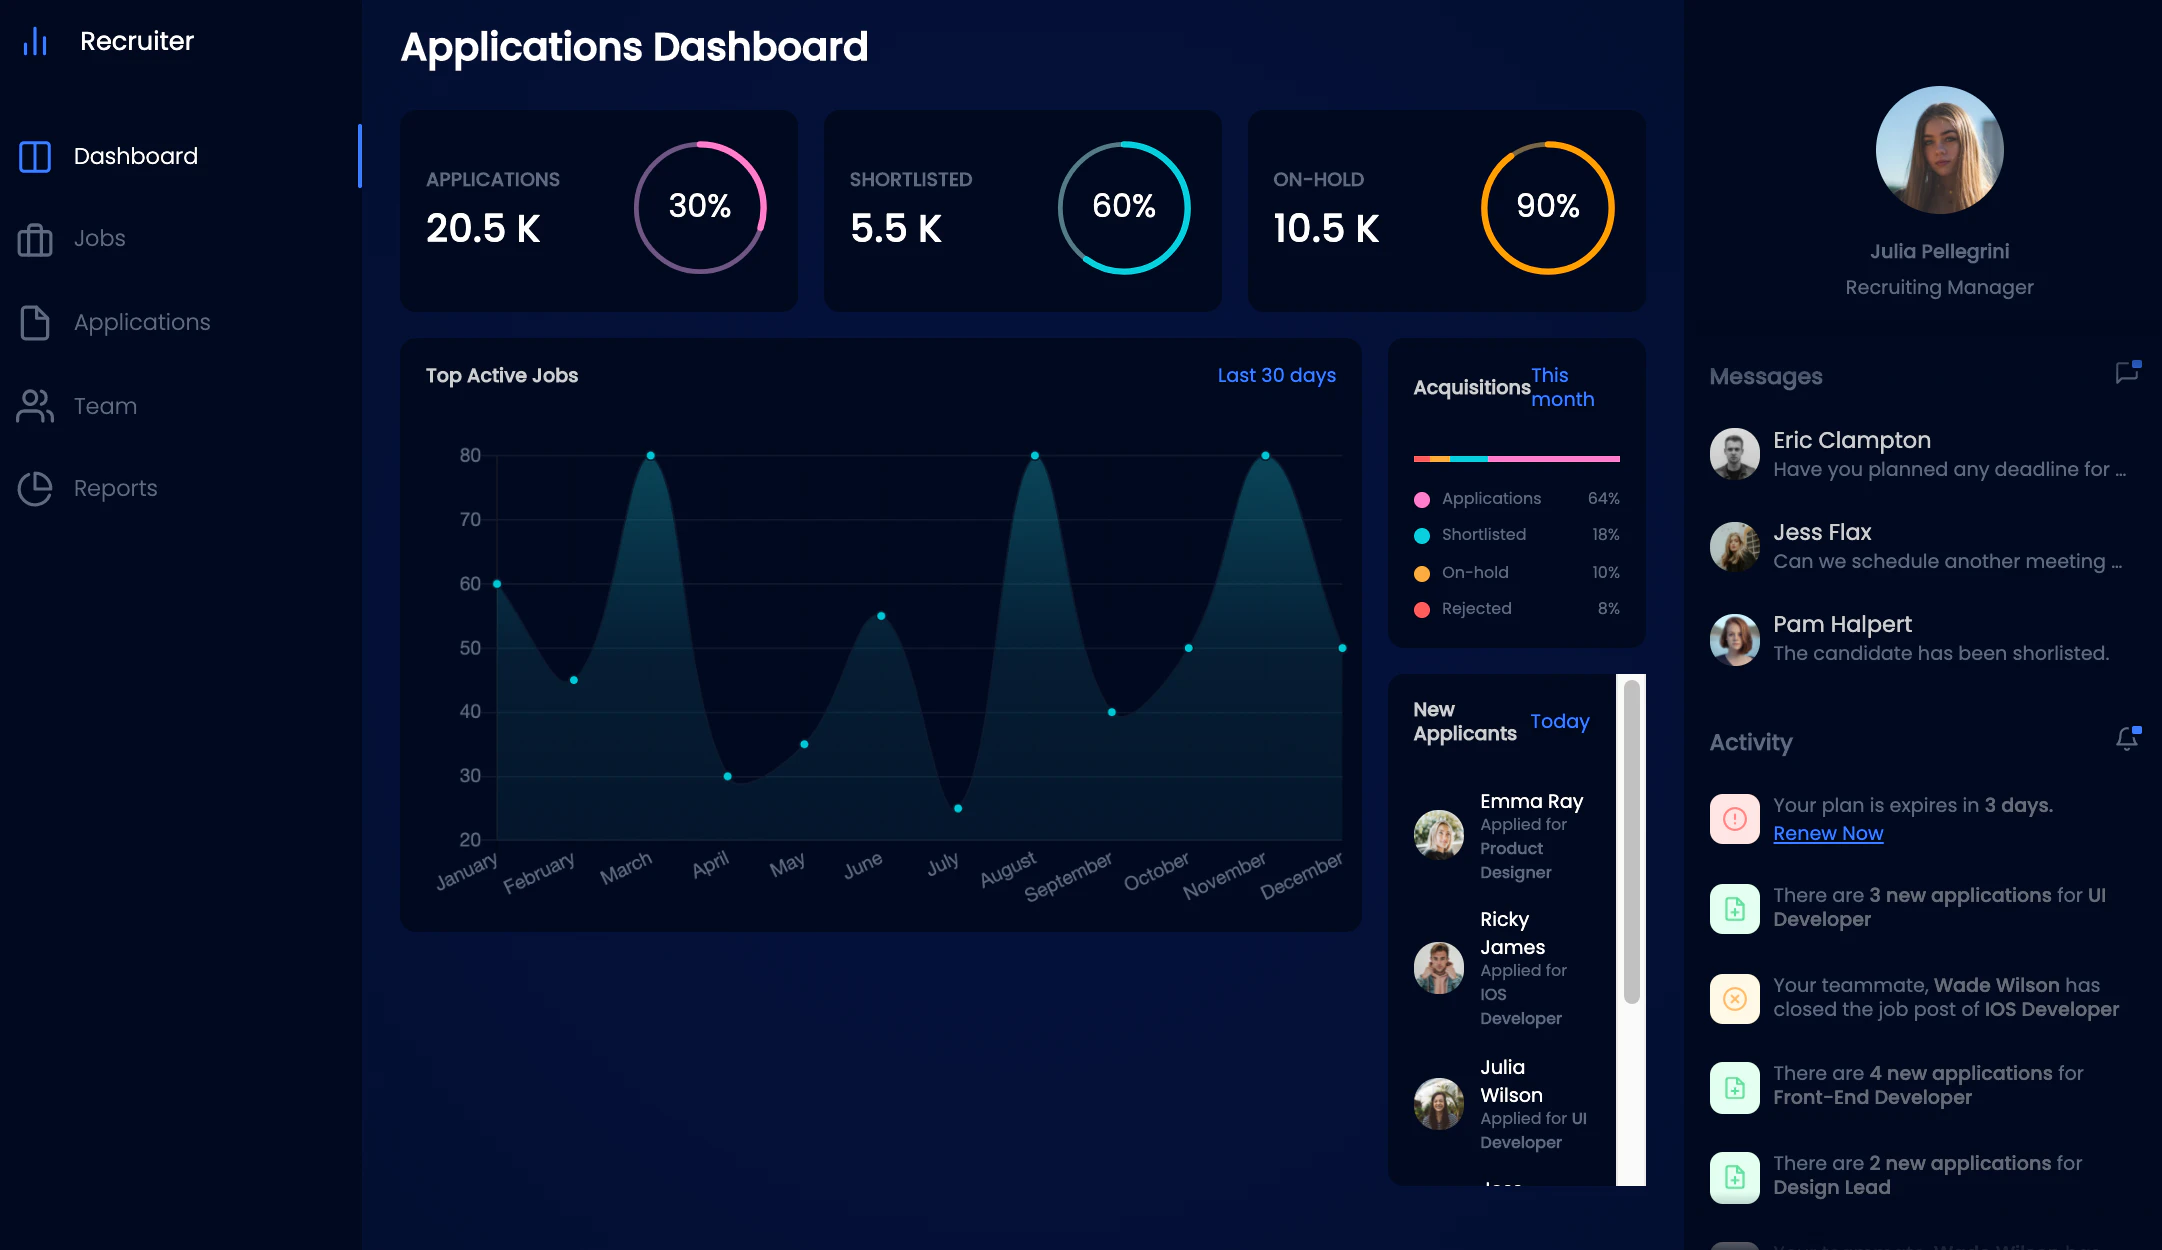Open the Messages chat bubble icon

coord(2127,372)
